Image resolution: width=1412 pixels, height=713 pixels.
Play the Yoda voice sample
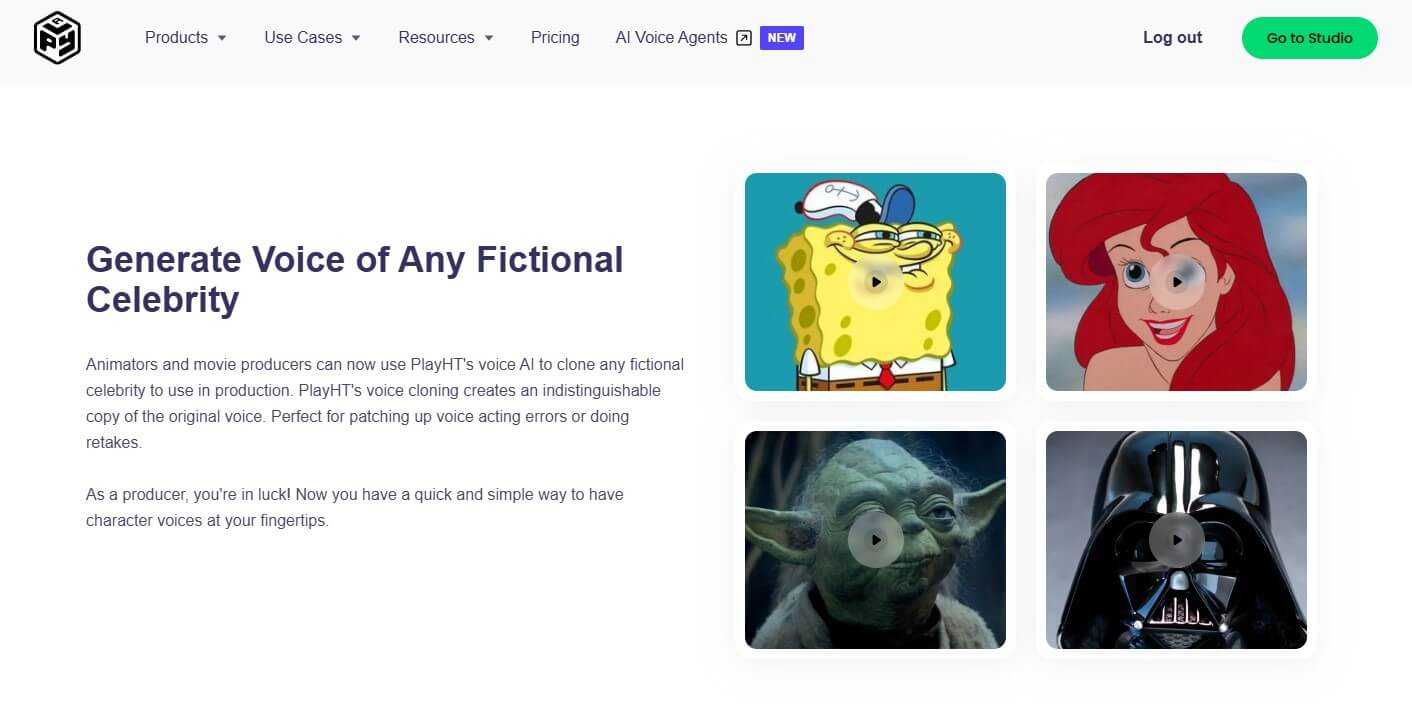pyautogui.click(x=876, y=540)
